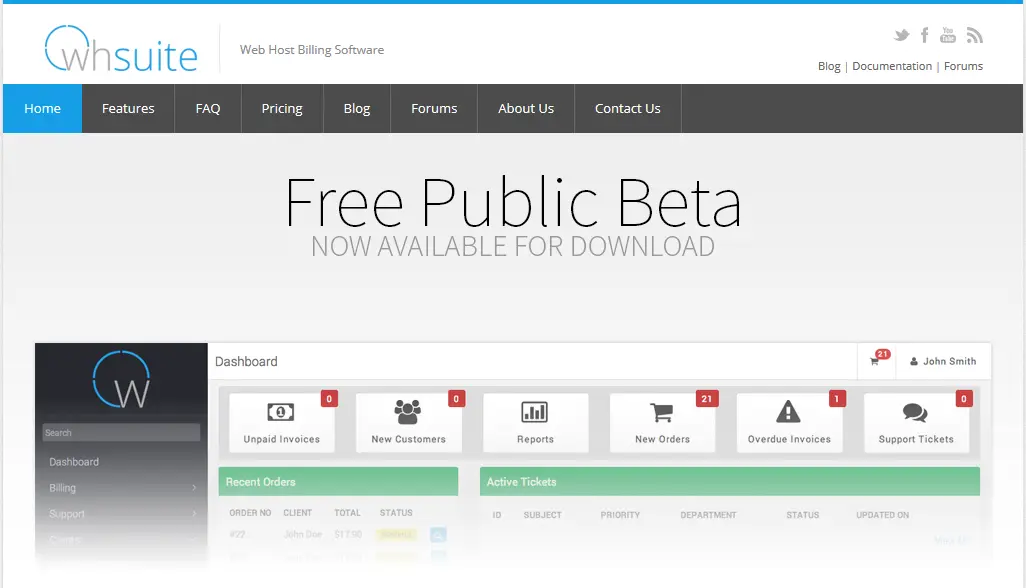This screenshot has width=1026, height=588.
Task: Open the Facebook social icon
Action: (925, 35)
